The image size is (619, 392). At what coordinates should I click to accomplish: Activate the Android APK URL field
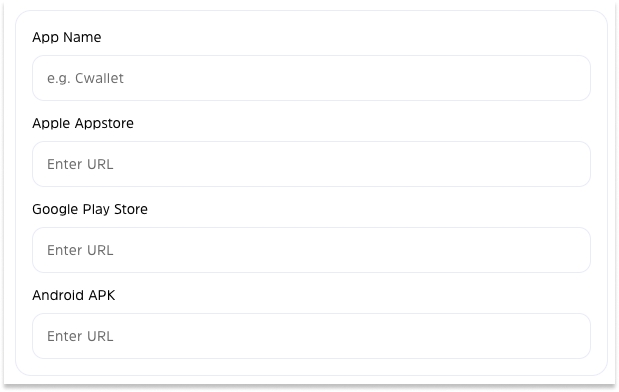[x=311, y=336]
